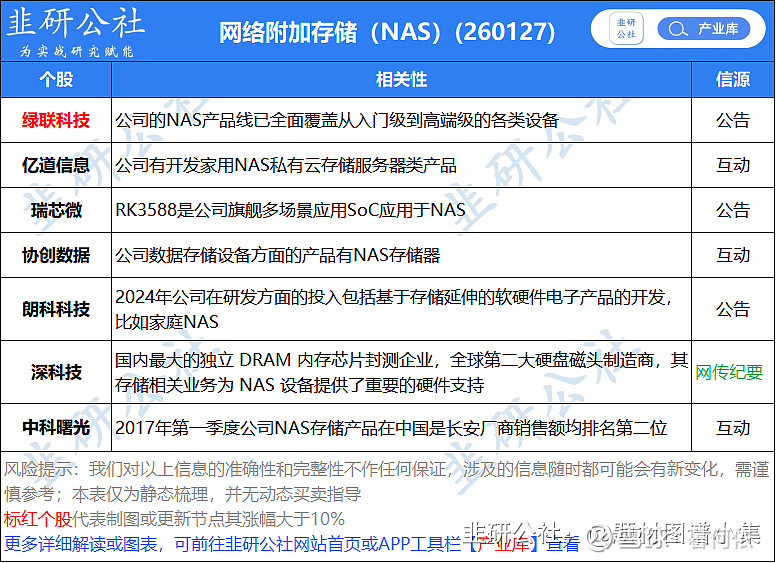Screen dimensions: 776x563
Task: Select the red stock name 绿联科技
Action: tap(56, 120)
